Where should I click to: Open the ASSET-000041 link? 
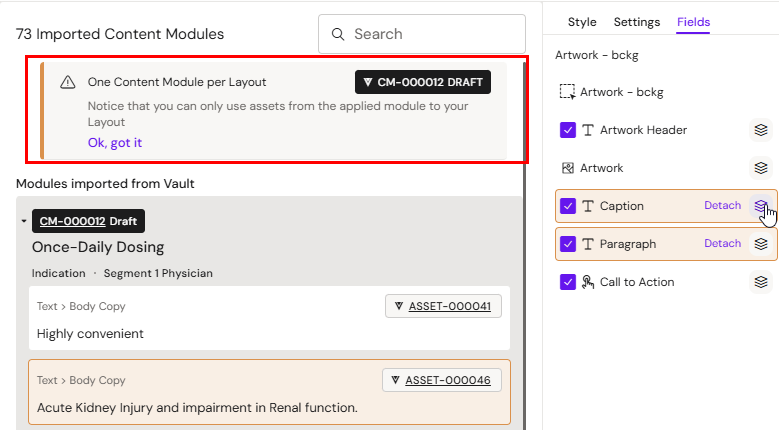coord(450,306)
